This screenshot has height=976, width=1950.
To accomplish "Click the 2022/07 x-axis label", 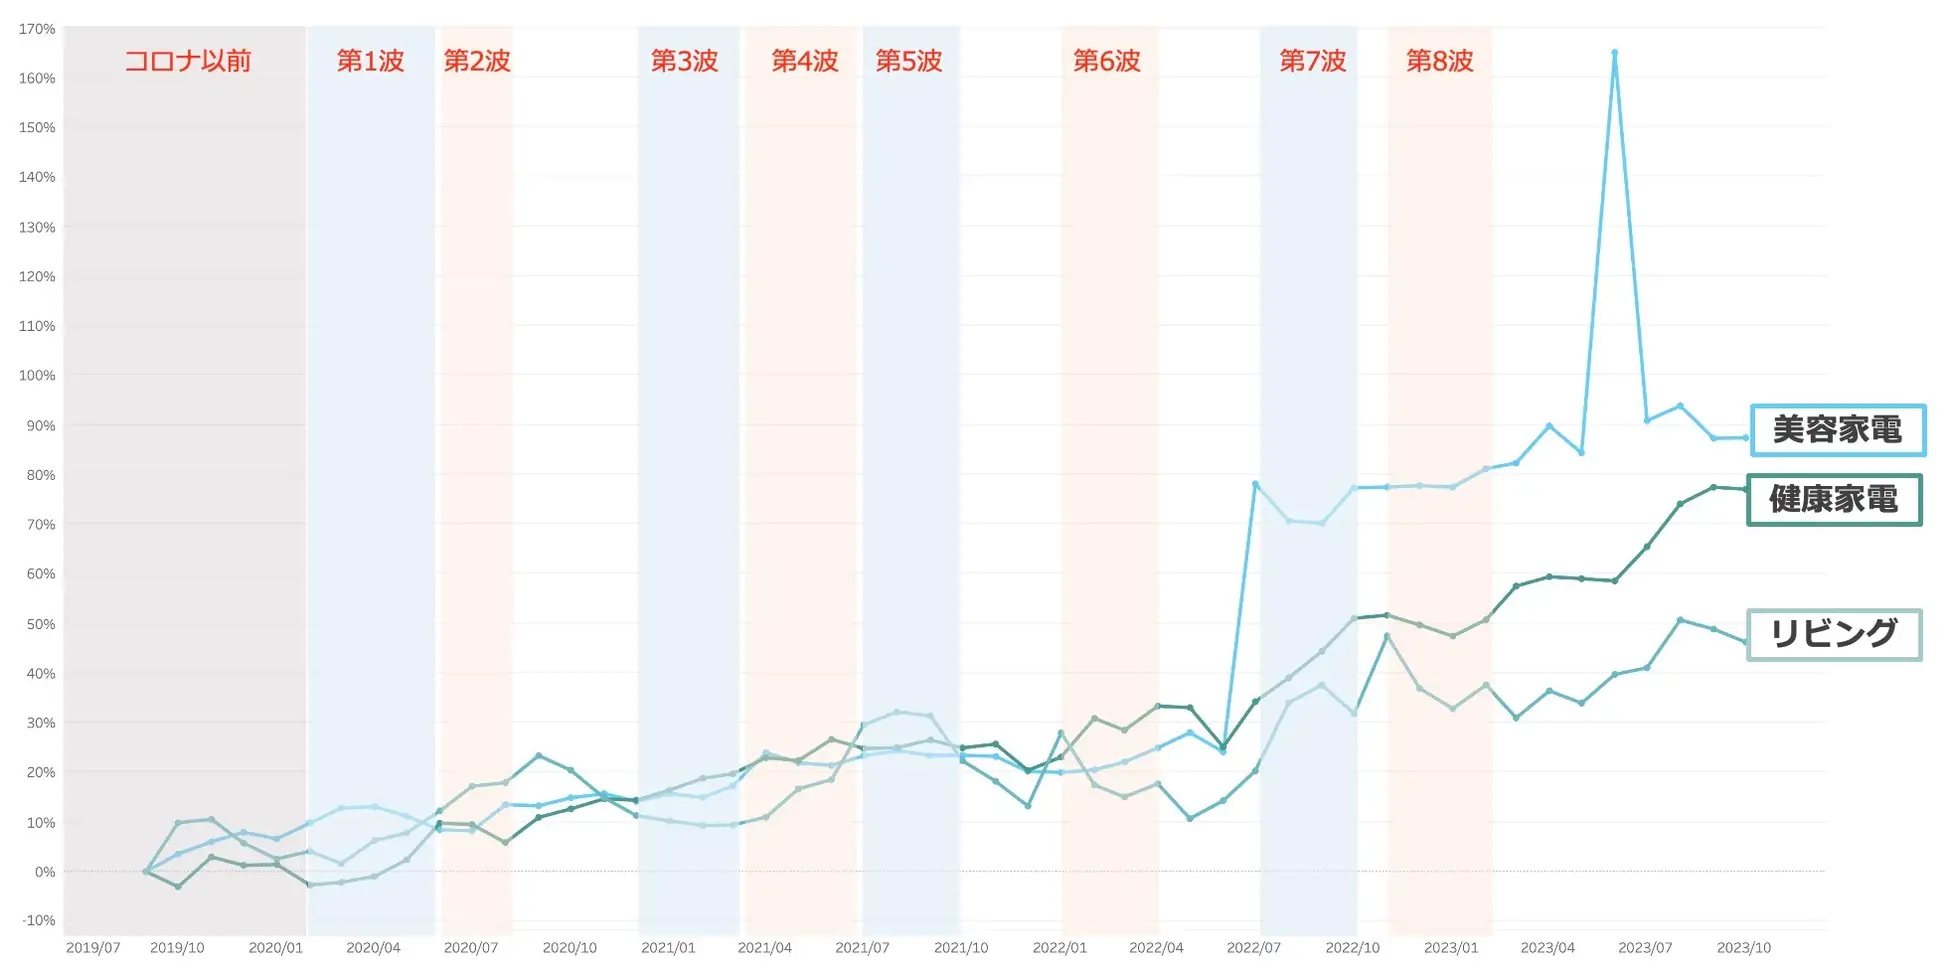I will point(1254,948).
